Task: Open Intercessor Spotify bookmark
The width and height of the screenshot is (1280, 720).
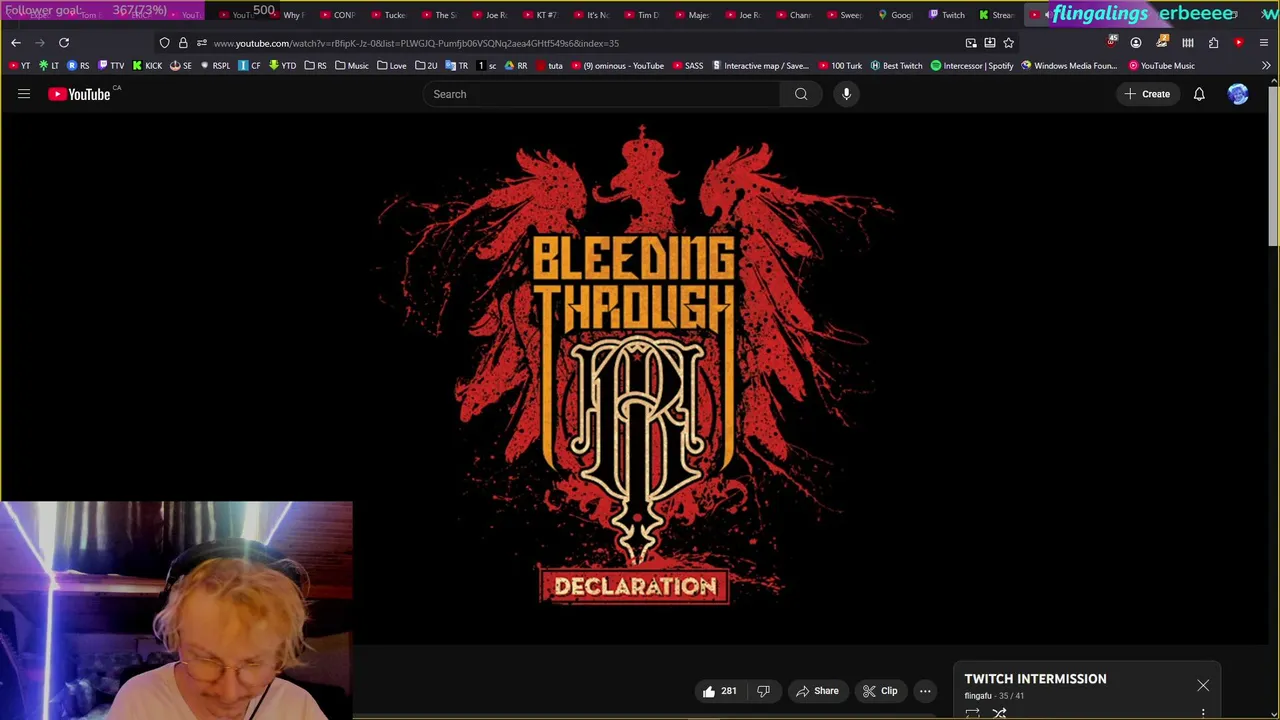Action: pos(972,66)
